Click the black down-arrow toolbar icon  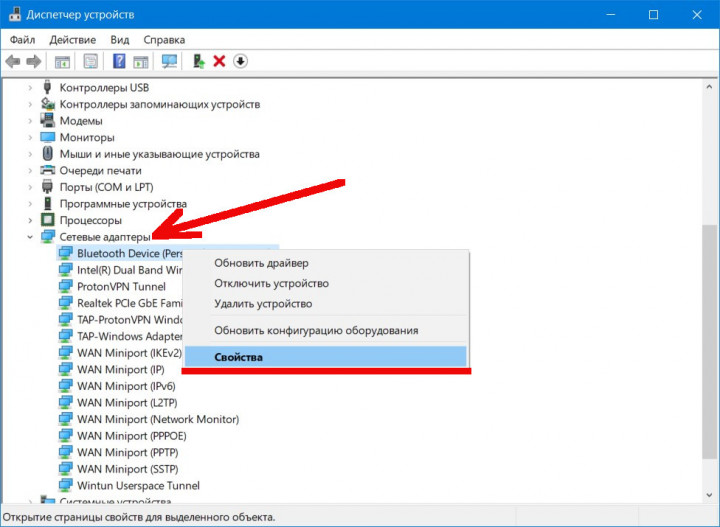(x=240, y=61)
